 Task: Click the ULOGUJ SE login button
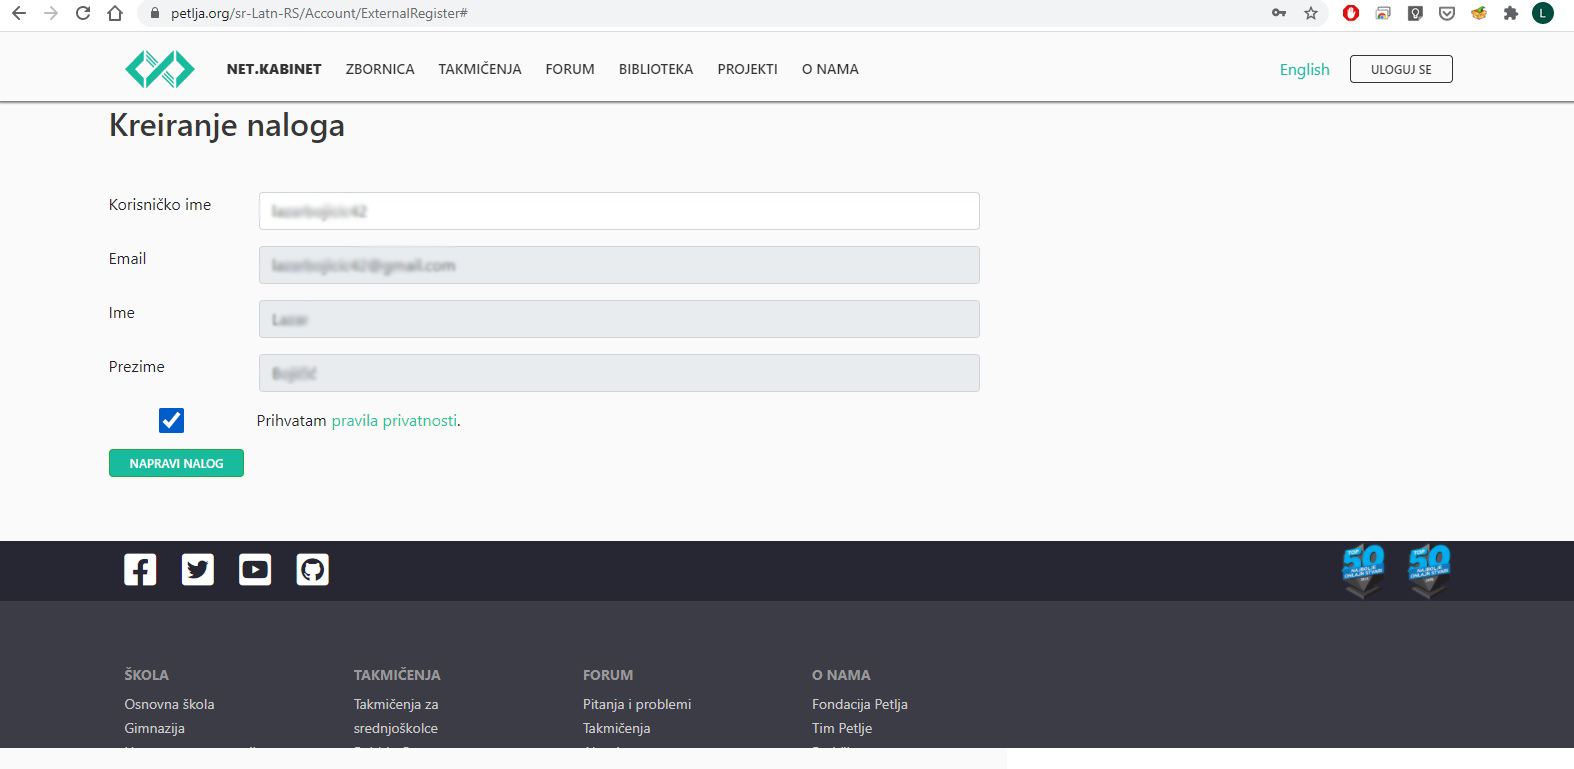pos(1401,69)
